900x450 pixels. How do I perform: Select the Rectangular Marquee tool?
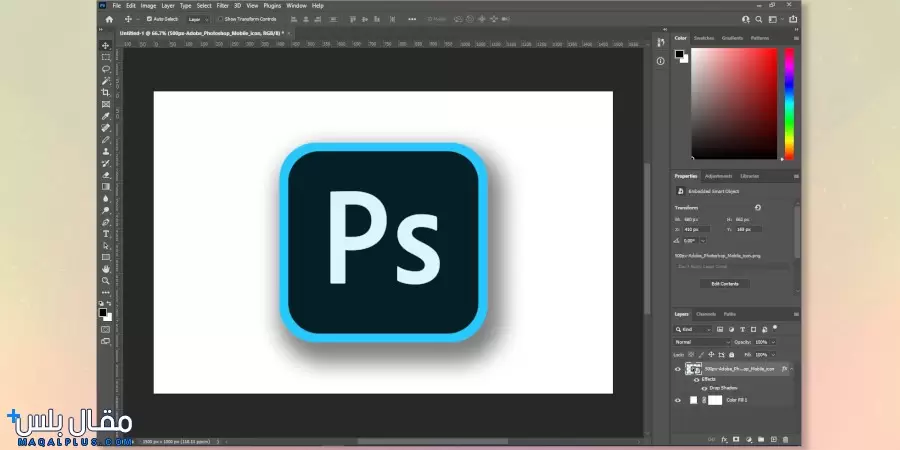click(x=106, y=57)
